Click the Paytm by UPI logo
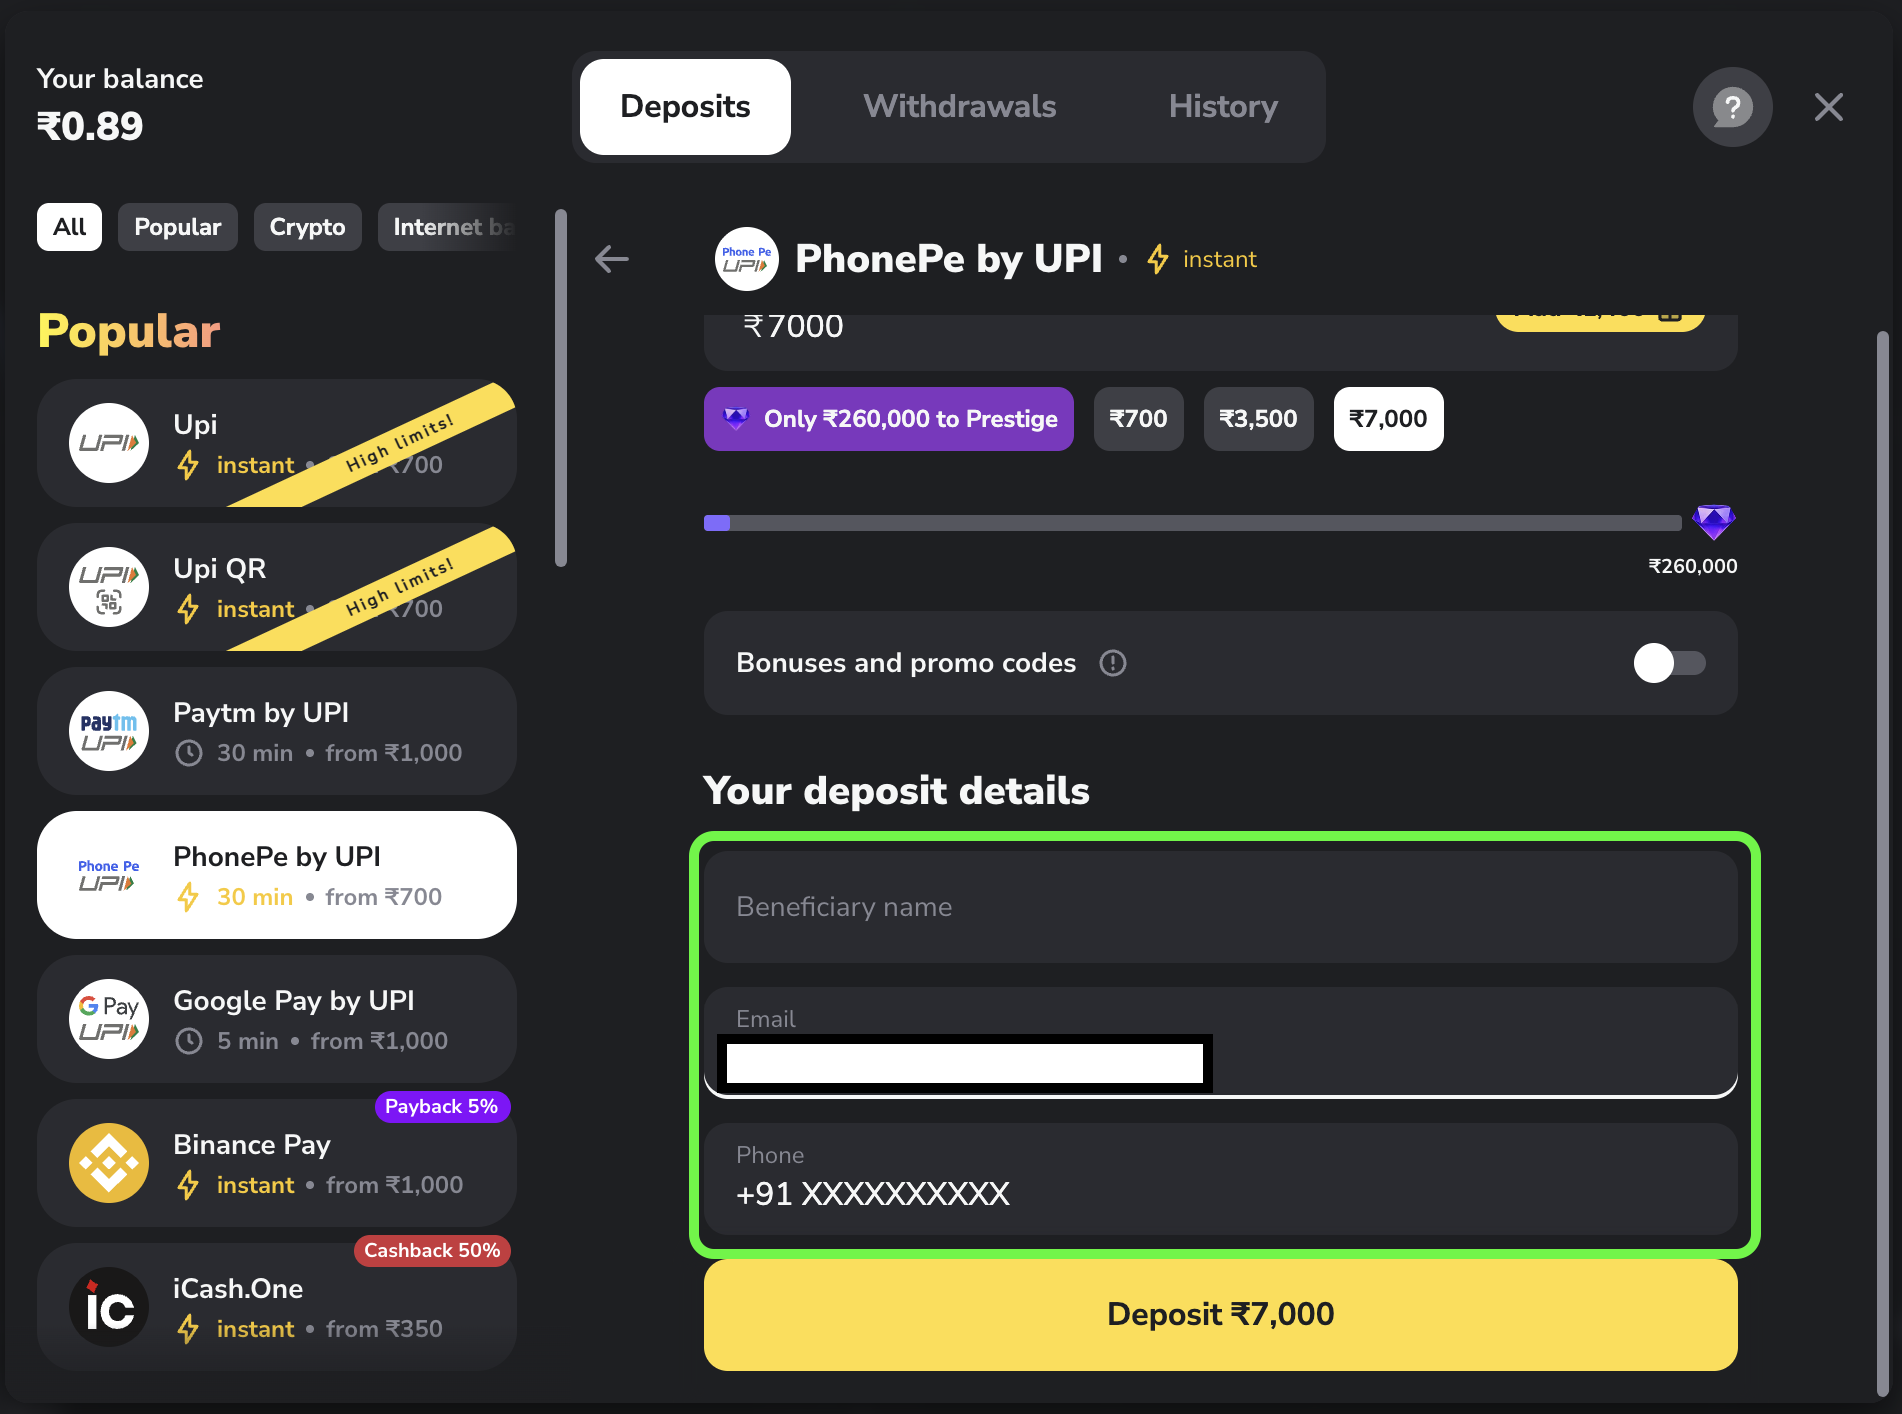Viewport: 1902px width, 1414px height. pyautogui.click(x=109, y=731)
